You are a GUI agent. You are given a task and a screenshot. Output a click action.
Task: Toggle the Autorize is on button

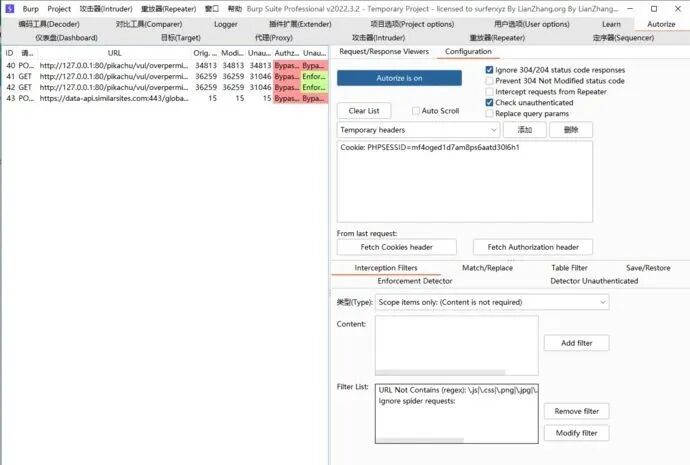click(x=399, y=78)
